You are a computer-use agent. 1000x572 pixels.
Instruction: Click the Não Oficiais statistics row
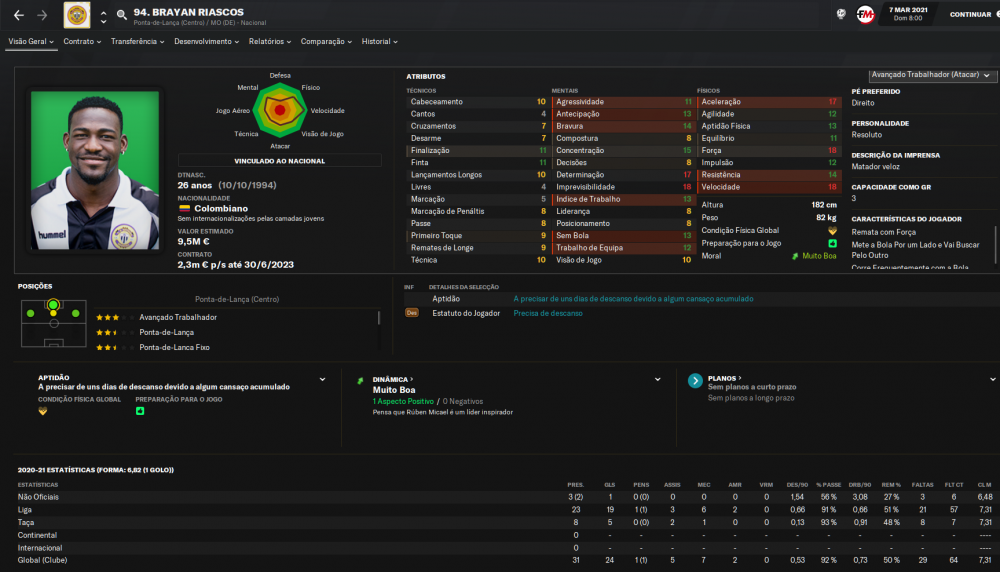505,497
